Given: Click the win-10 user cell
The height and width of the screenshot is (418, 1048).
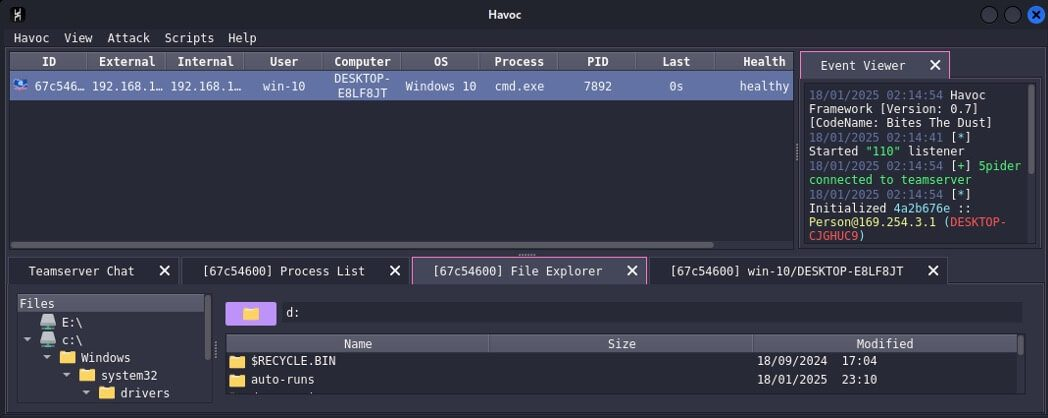Looking at the screenshot, I should click(x=284, y=86).
